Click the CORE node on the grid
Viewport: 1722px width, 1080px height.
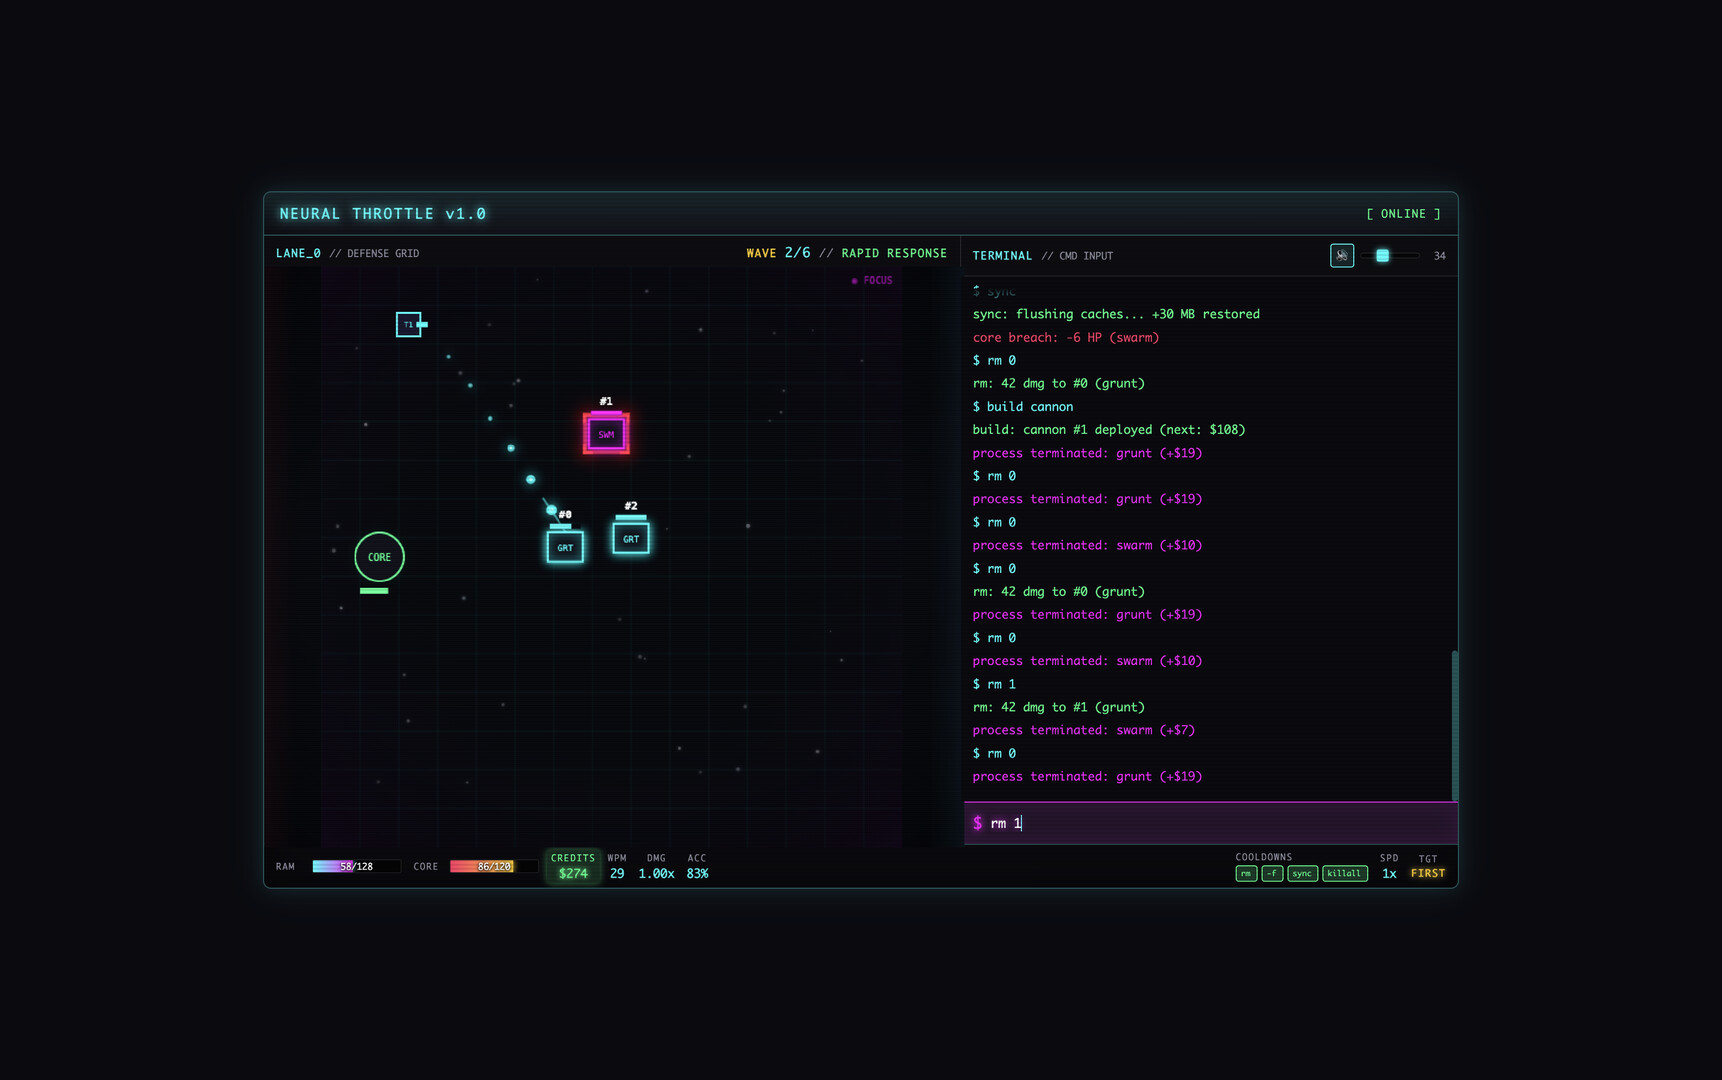[x=379, y=557]
